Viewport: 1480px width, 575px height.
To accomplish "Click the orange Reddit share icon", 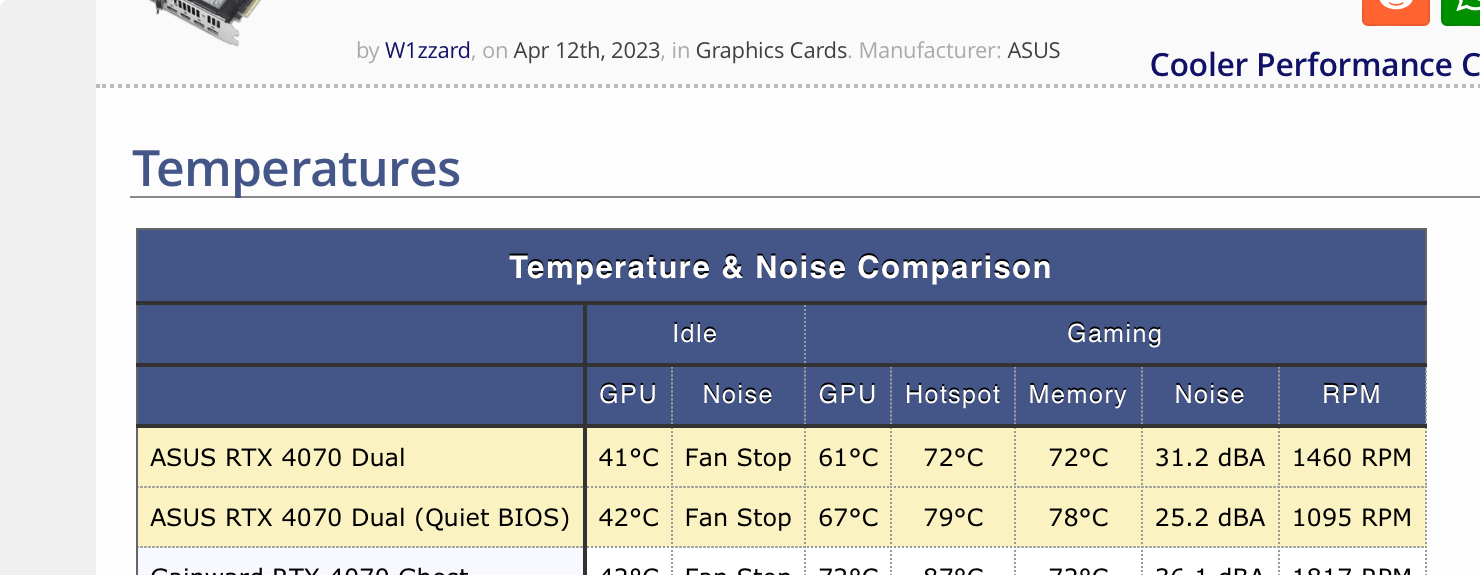I will 1396,8.
